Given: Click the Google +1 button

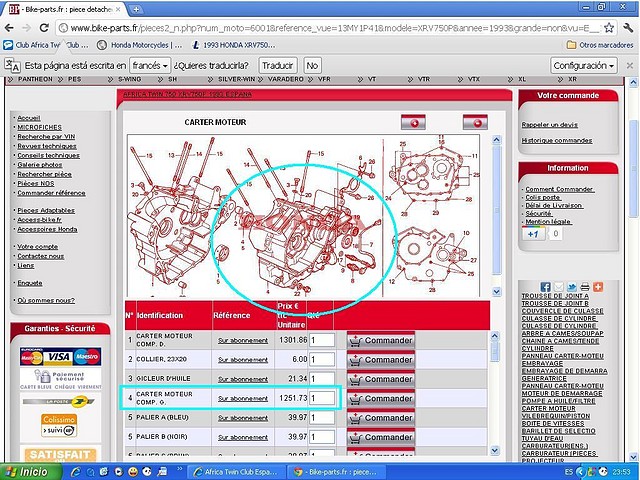Looking at the screenshot, I should (x=533, y=234).
